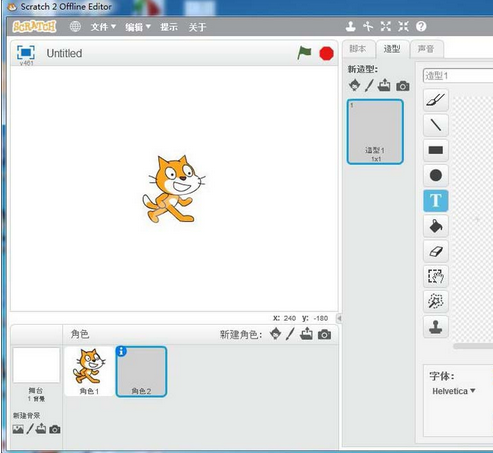Open the language globe menu
This screenshot has width=493, height=453.
75,26
